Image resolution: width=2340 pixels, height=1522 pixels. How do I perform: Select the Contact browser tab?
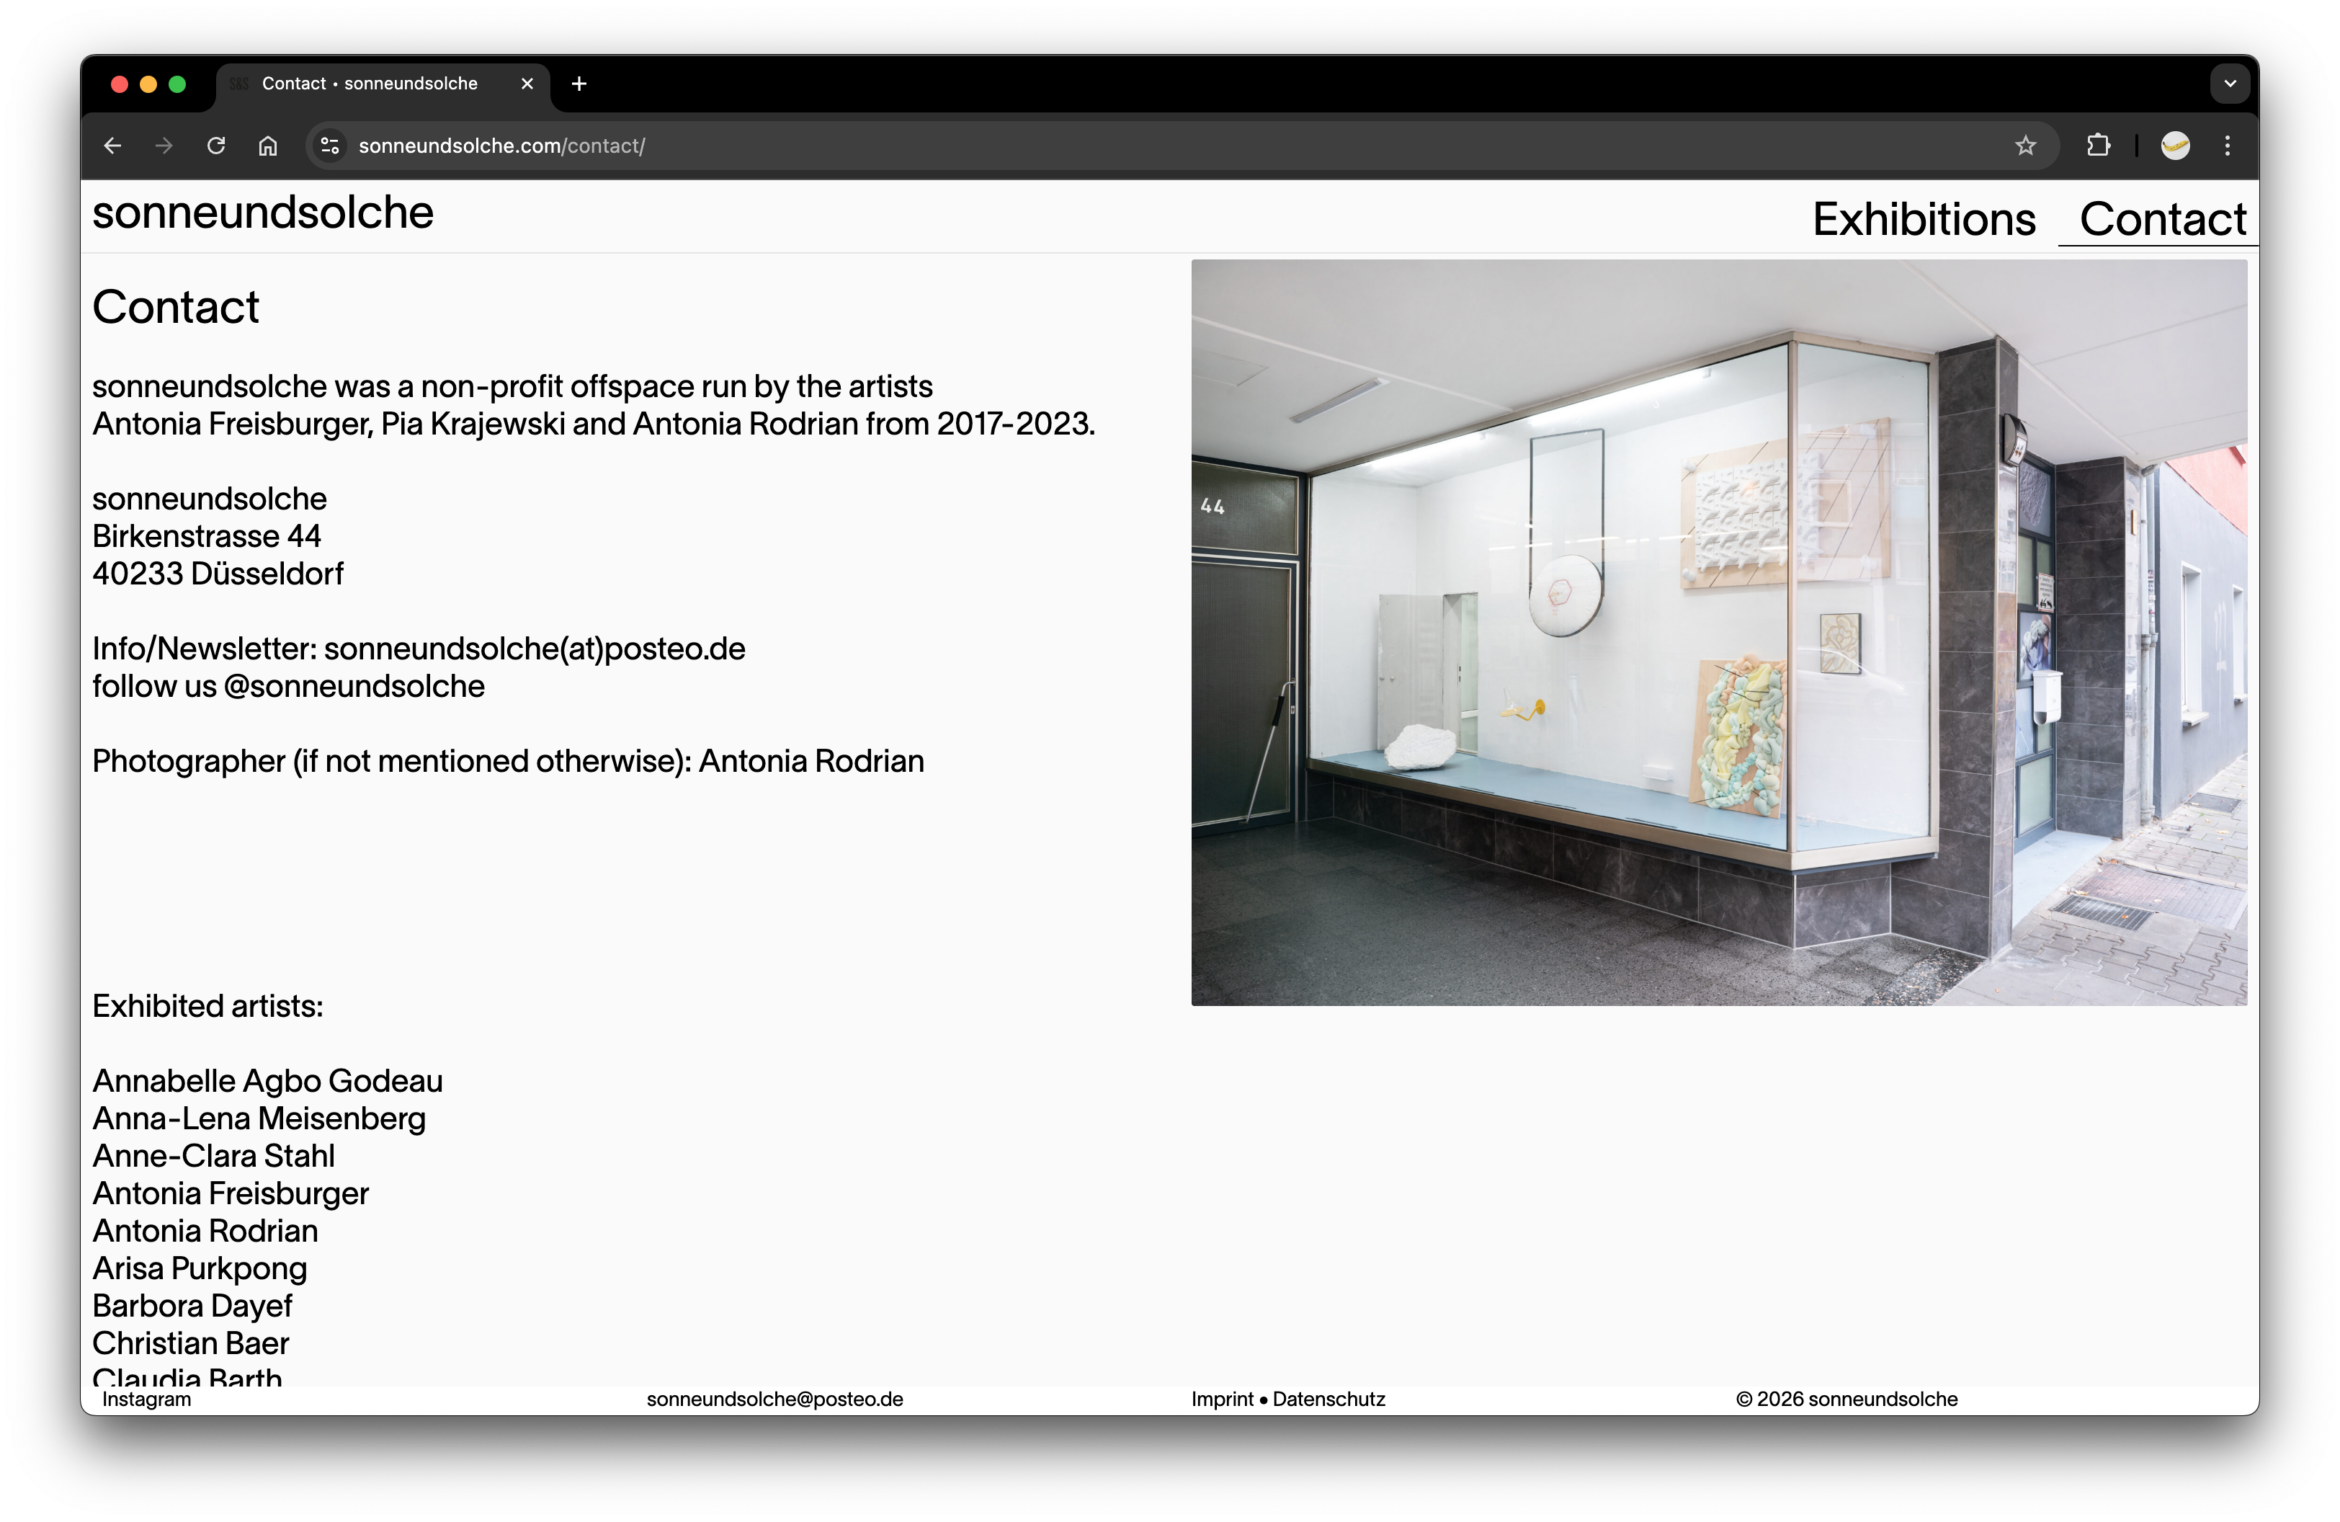tap(370, 84)
